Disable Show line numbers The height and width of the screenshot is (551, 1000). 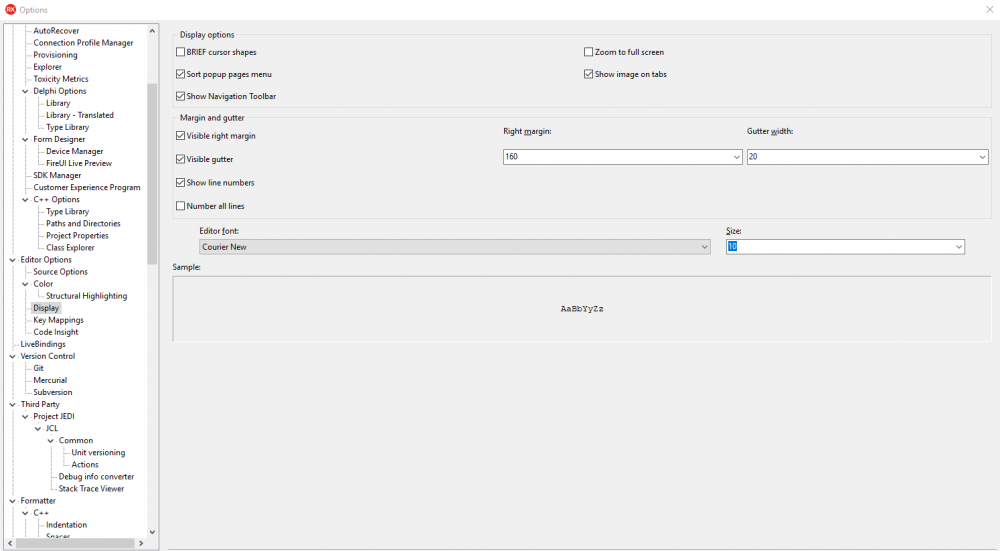point(180,182)
